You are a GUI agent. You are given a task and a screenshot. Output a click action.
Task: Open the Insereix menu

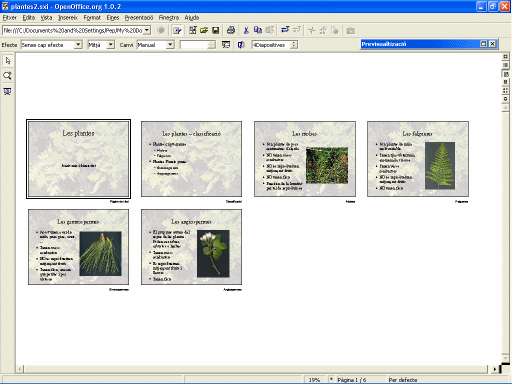[x=68, y=18]
